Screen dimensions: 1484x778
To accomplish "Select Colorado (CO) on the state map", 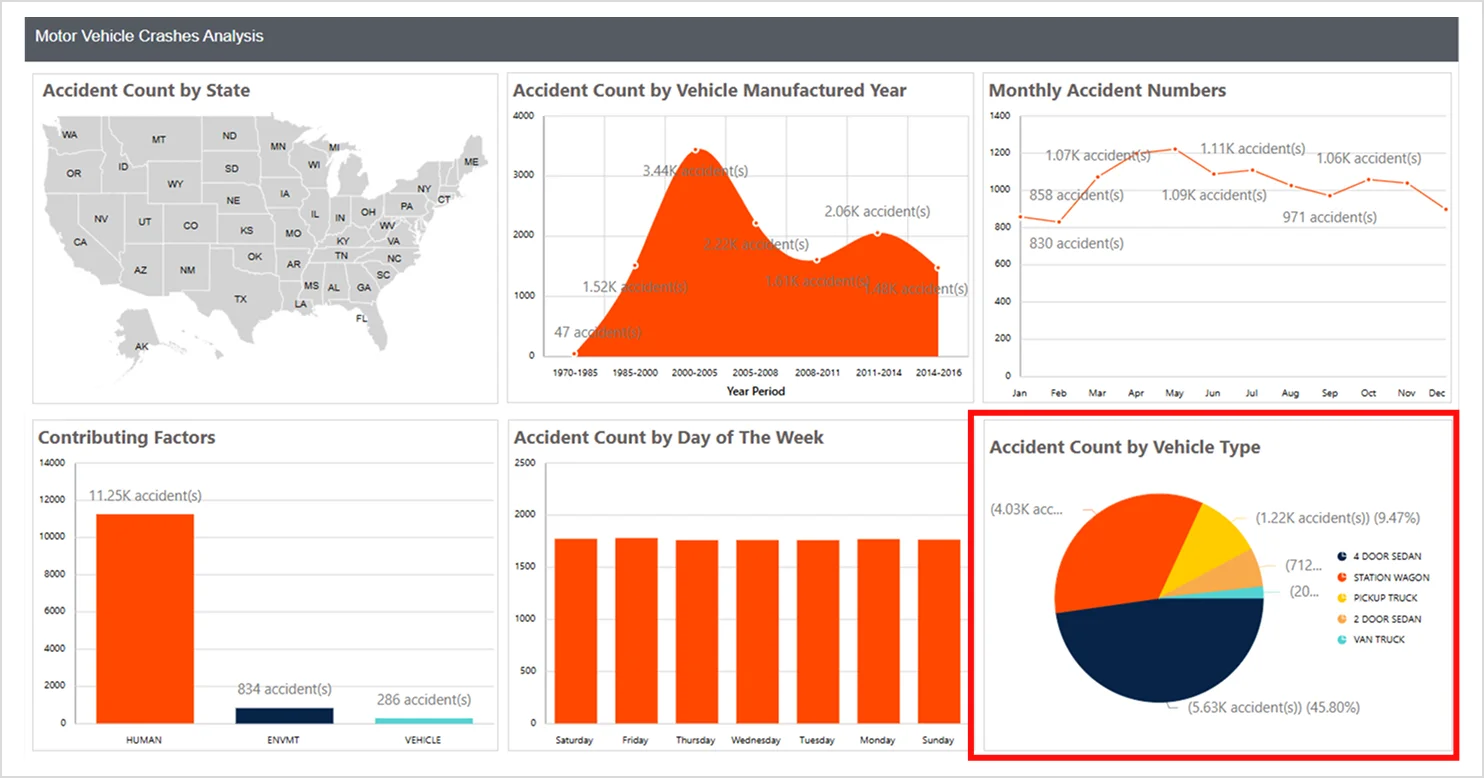I will 190,226.
